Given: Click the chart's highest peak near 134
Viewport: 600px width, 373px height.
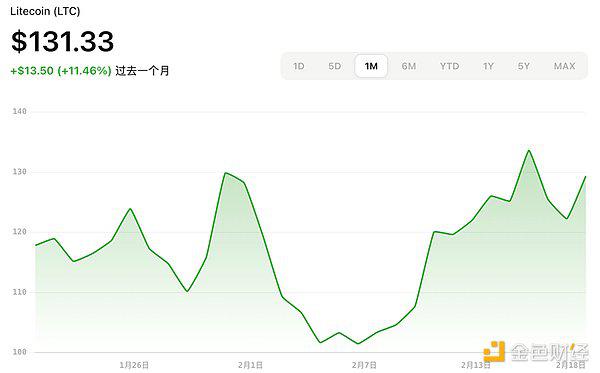Looking at the screenshot, I should pos(529,150).
